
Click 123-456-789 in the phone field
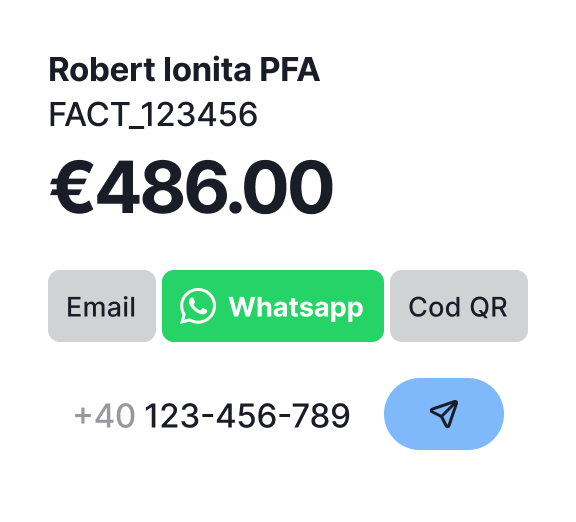tap(247, 415)
